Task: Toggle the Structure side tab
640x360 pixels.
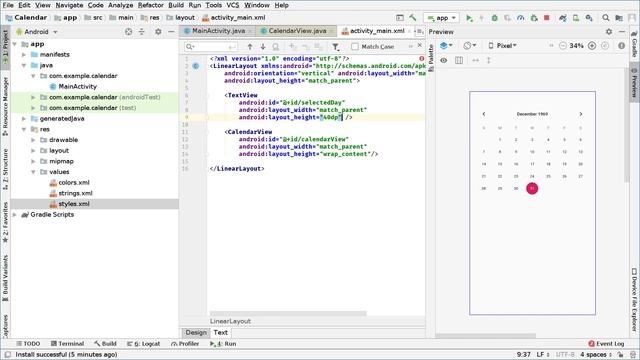Action: (x=5, y=169)
